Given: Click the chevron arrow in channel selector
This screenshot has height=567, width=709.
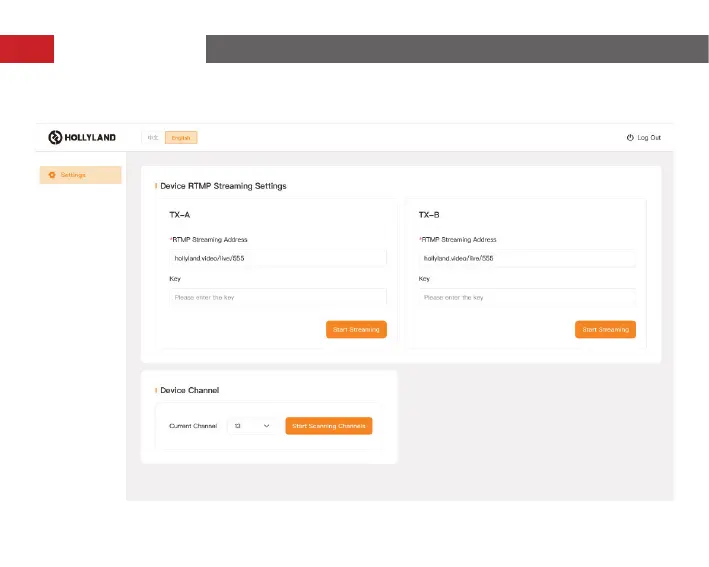Looking at the screenshot, I should click(x=266, y=426).
